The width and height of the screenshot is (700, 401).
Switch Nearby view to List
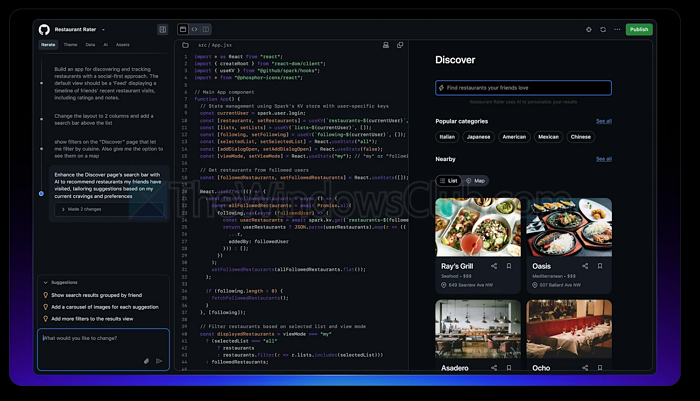click(x=449, y=181)
